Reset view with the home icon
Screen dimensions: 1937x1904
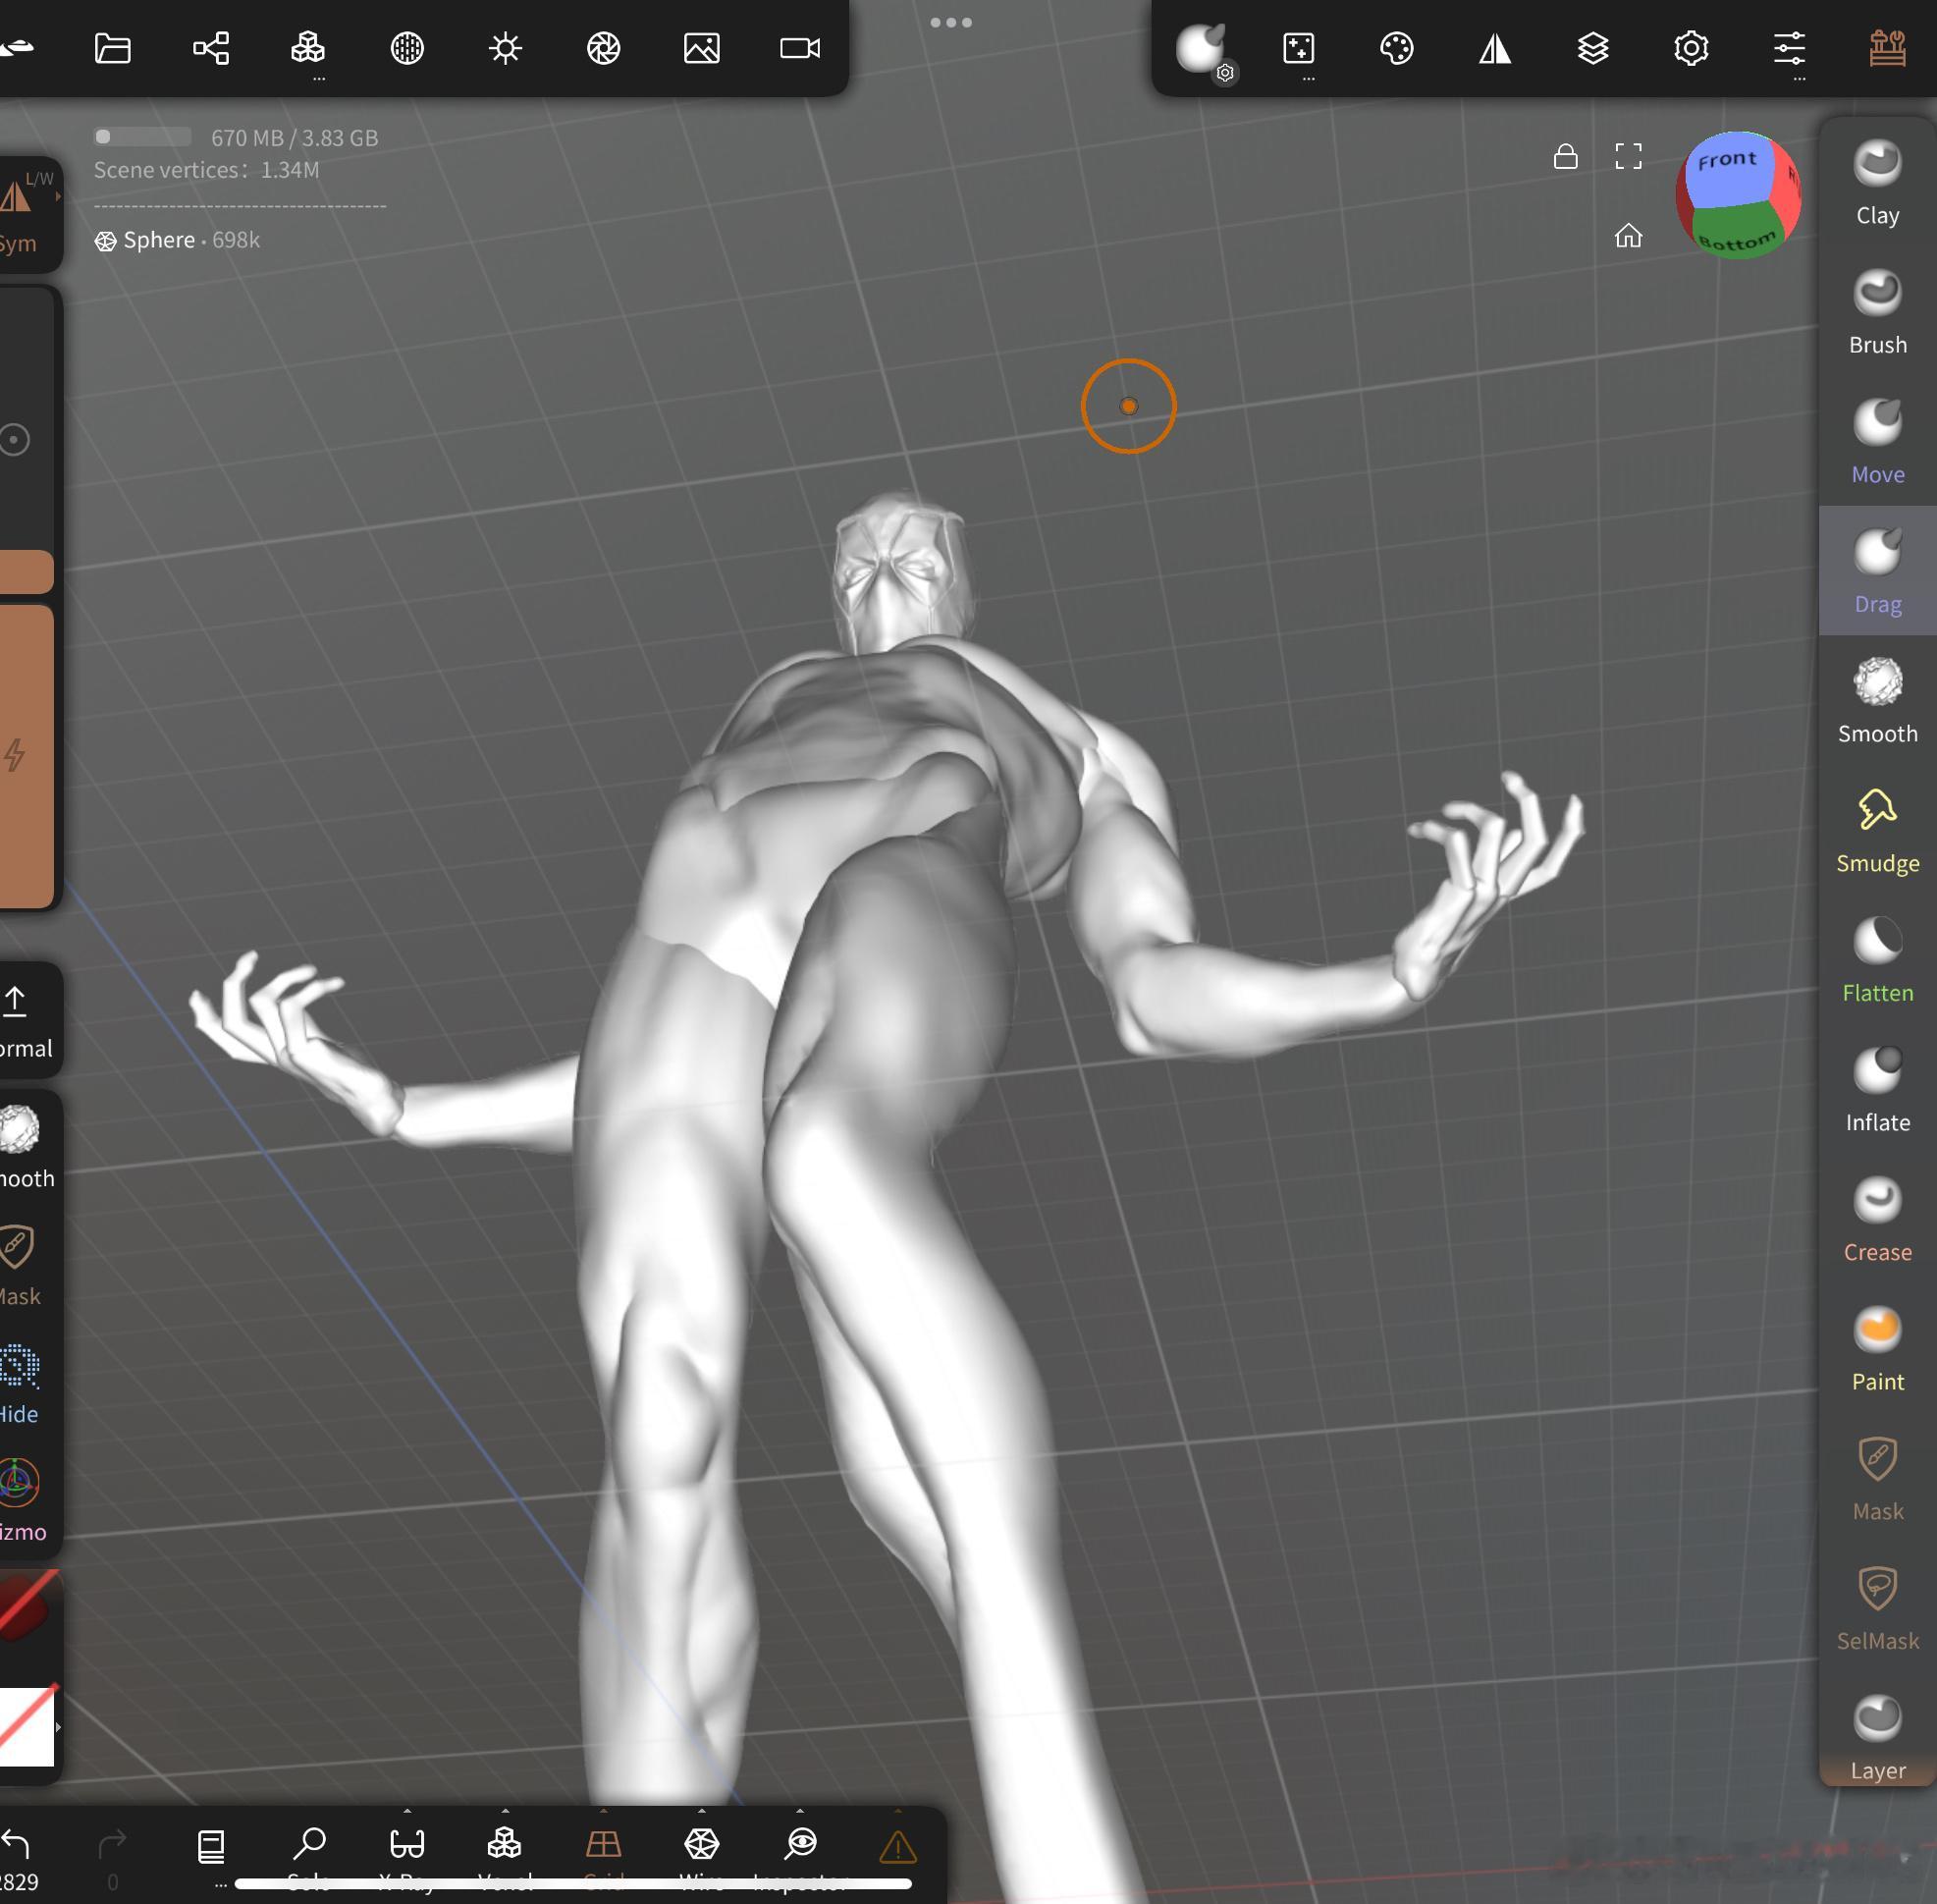(x=1628, y=235)
